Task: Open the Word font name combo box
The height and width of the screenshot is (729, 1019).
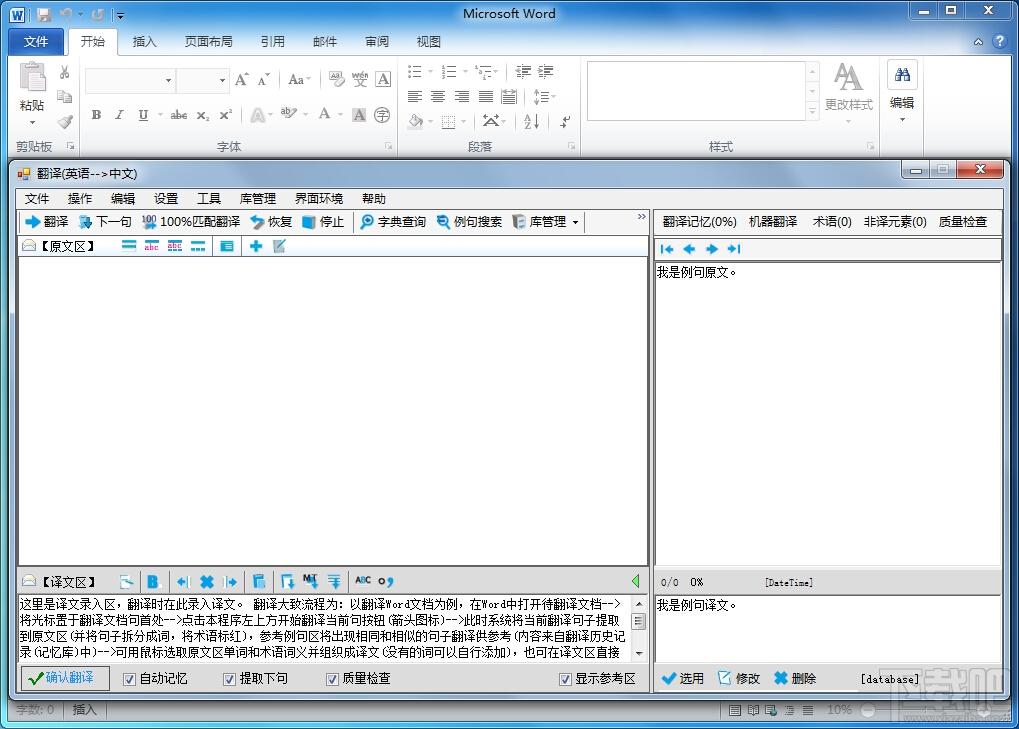Action: (131, 80)
